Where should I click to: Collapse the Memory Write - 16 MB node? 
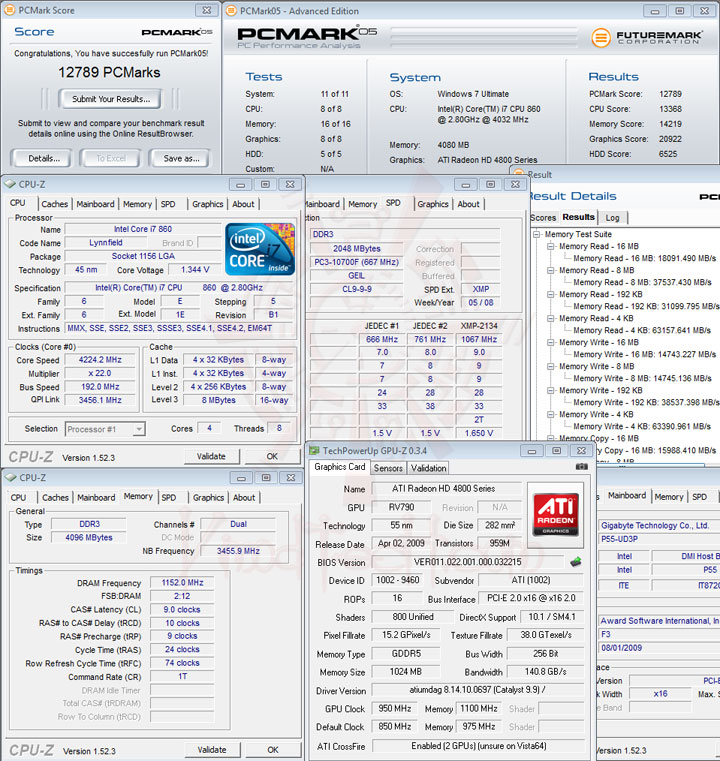[551, 343]
